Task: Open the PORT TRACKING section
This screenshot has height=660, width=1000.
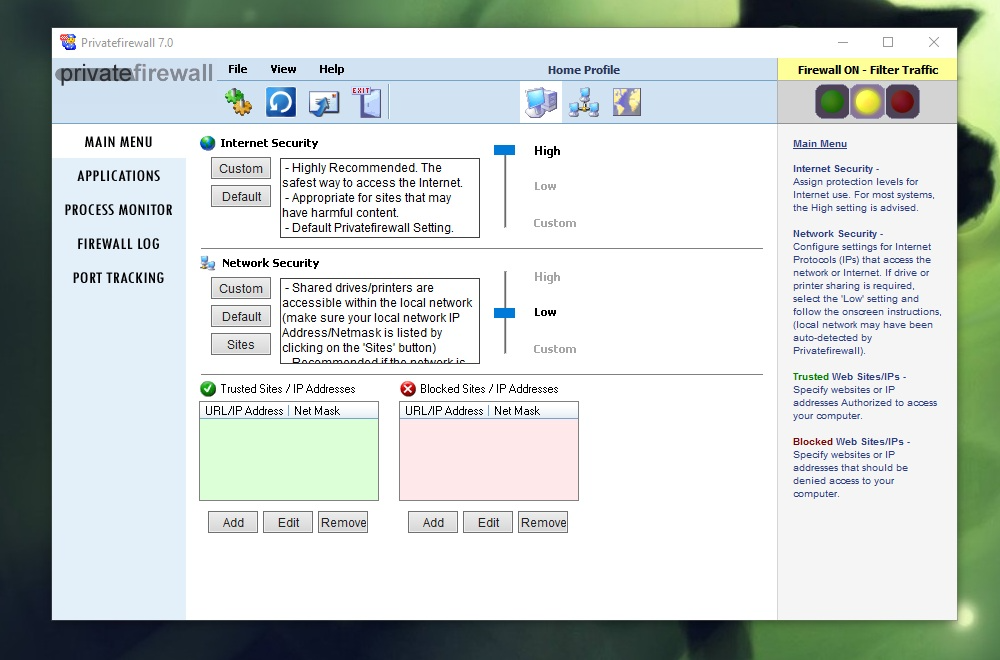Action: click(x=119, y=277)
